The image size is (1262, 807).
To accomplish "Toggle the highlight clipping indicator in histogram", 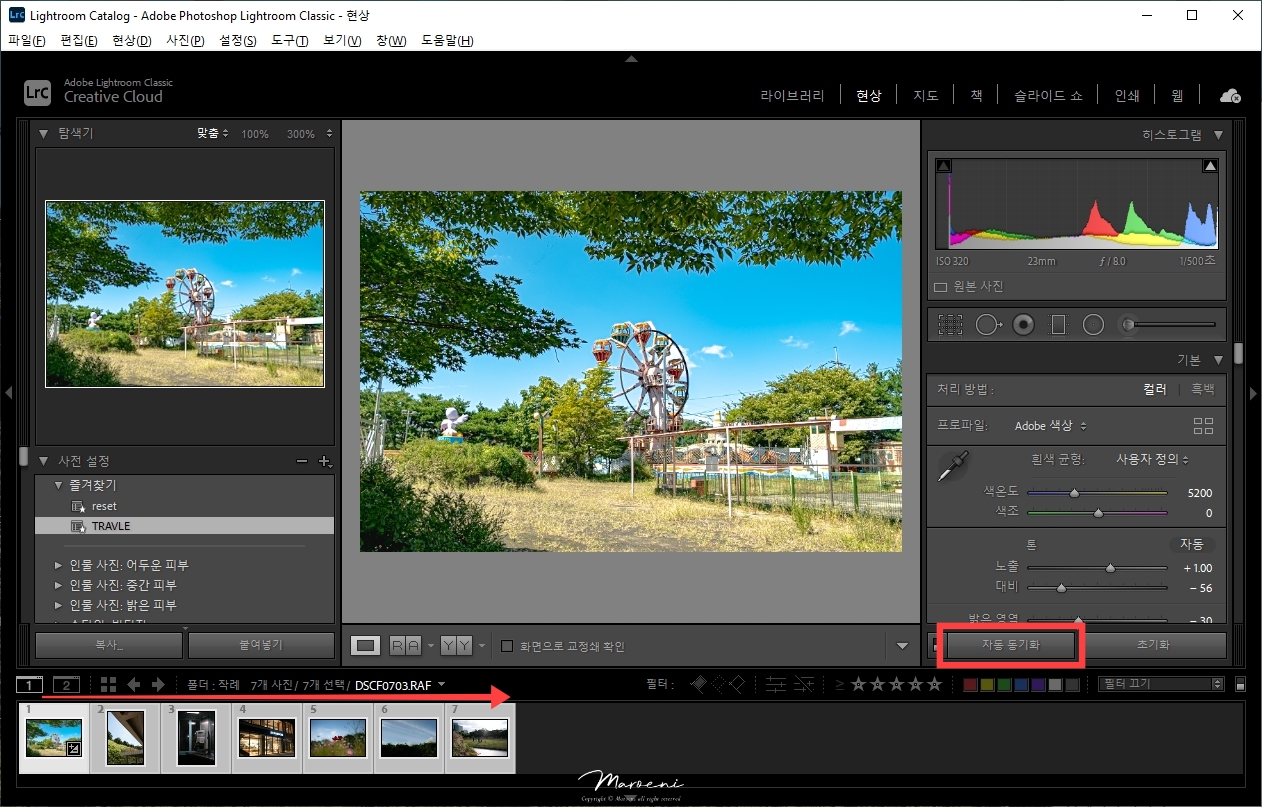I will click(x=1210, y=166).
